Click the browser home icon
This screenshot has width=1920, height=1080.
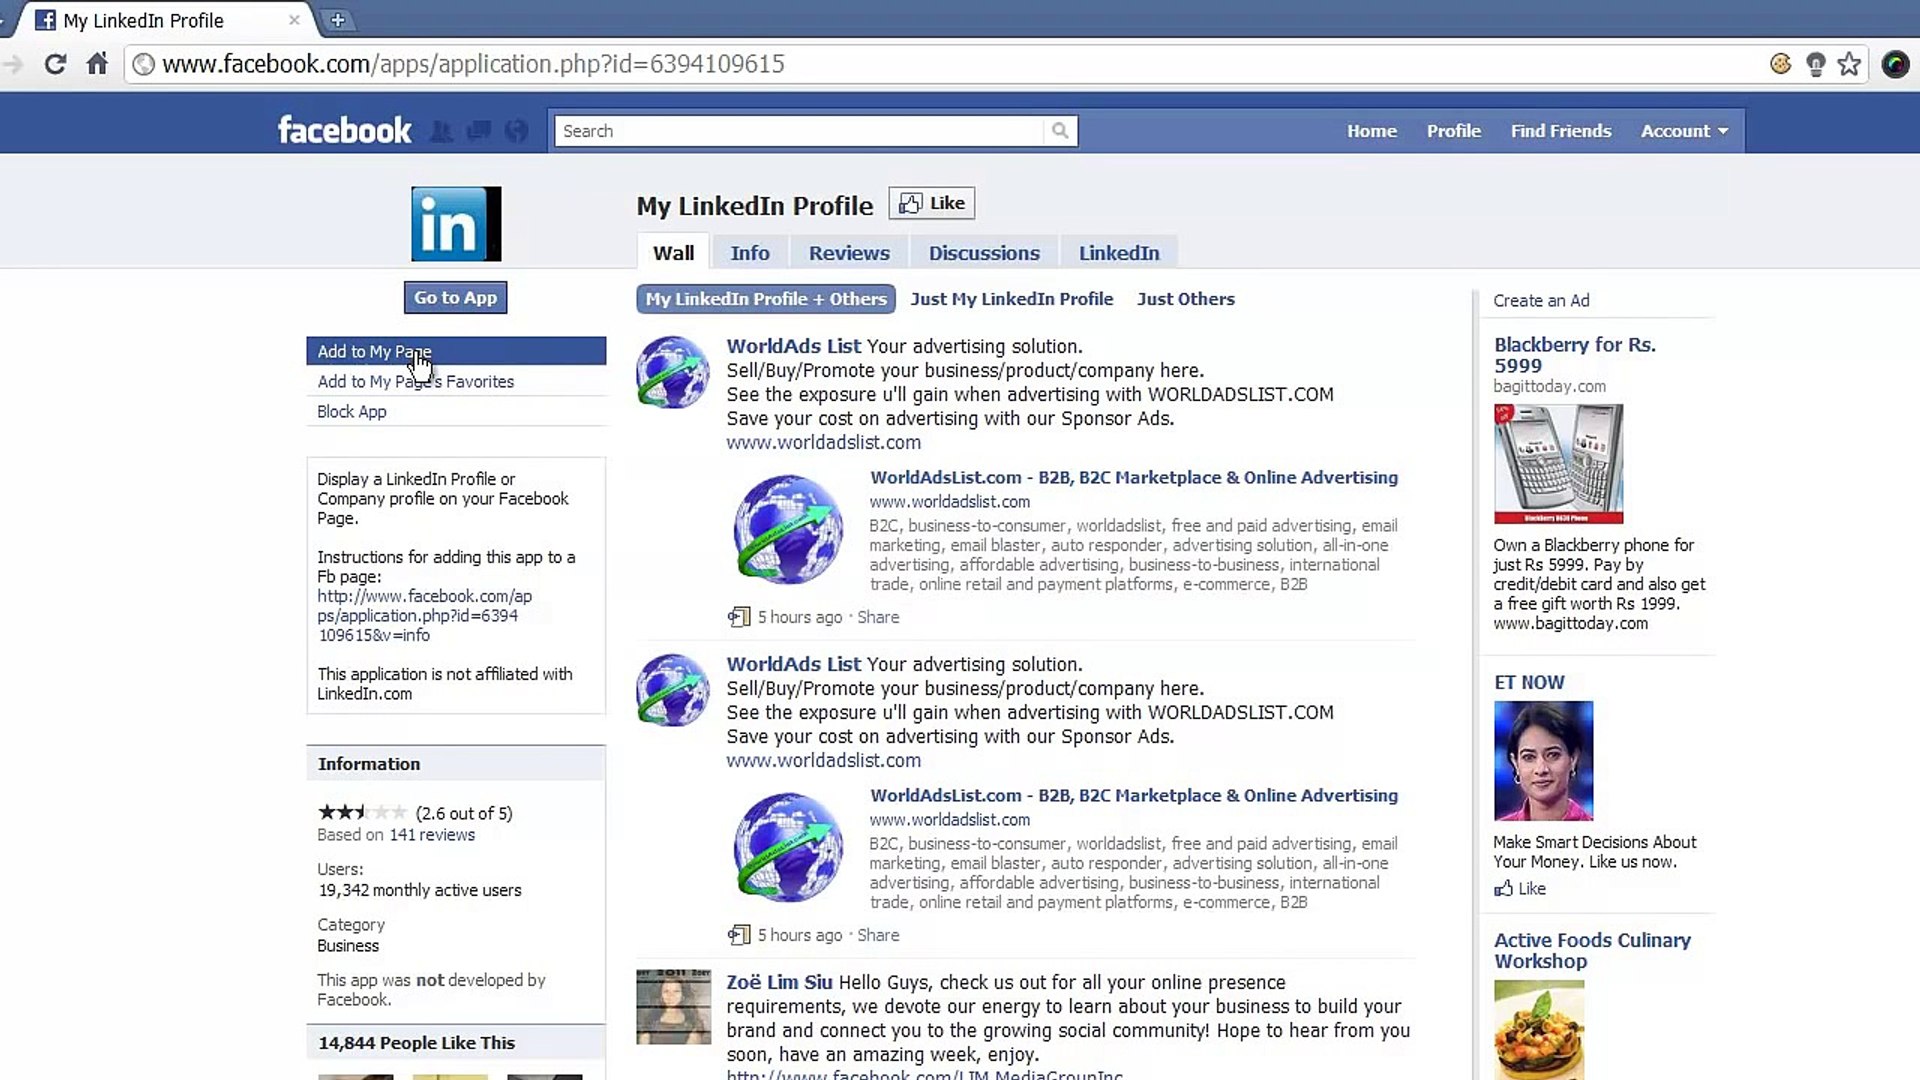pyautogui.click(x=97, y=64)
